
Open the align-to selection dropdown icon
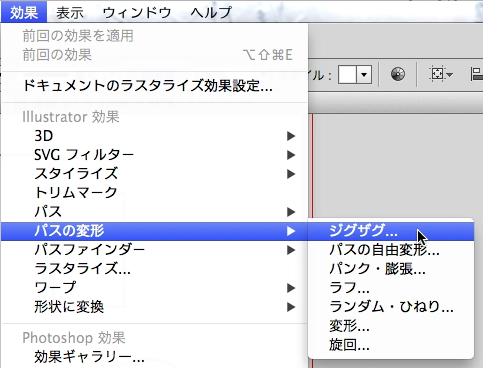tap(441, 74)
